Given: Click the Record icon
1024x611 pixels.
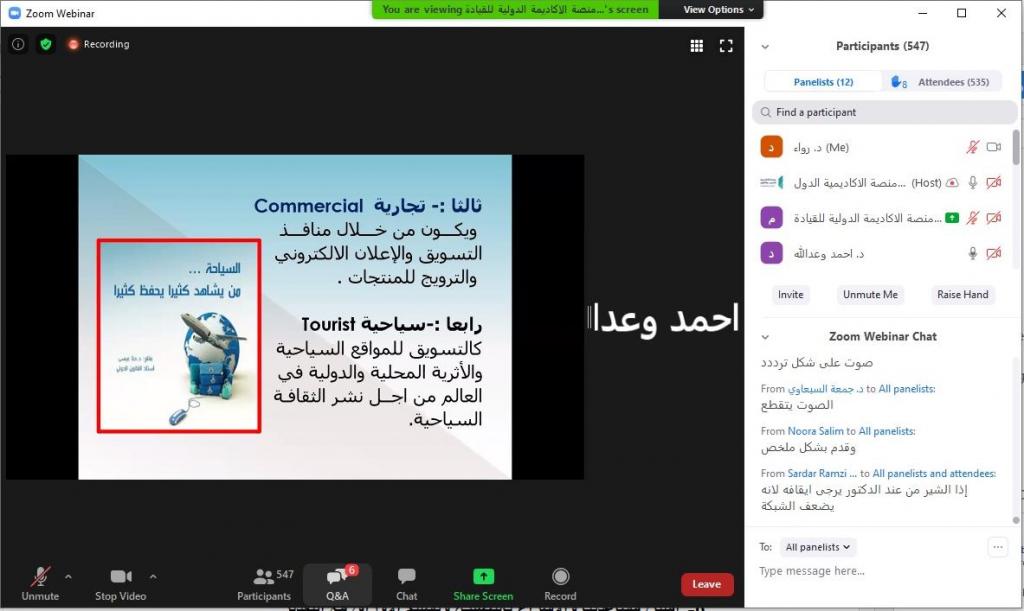Looking at the screenshot, I should (x=560, y=577).
